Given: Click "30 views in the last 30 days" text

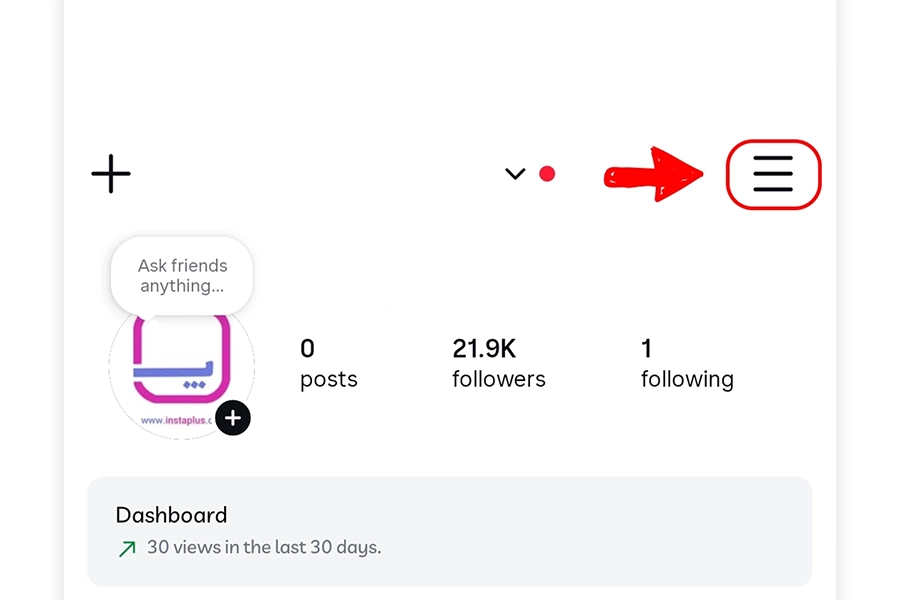Looking at the screenshot, I should click(x=264, y=548).
